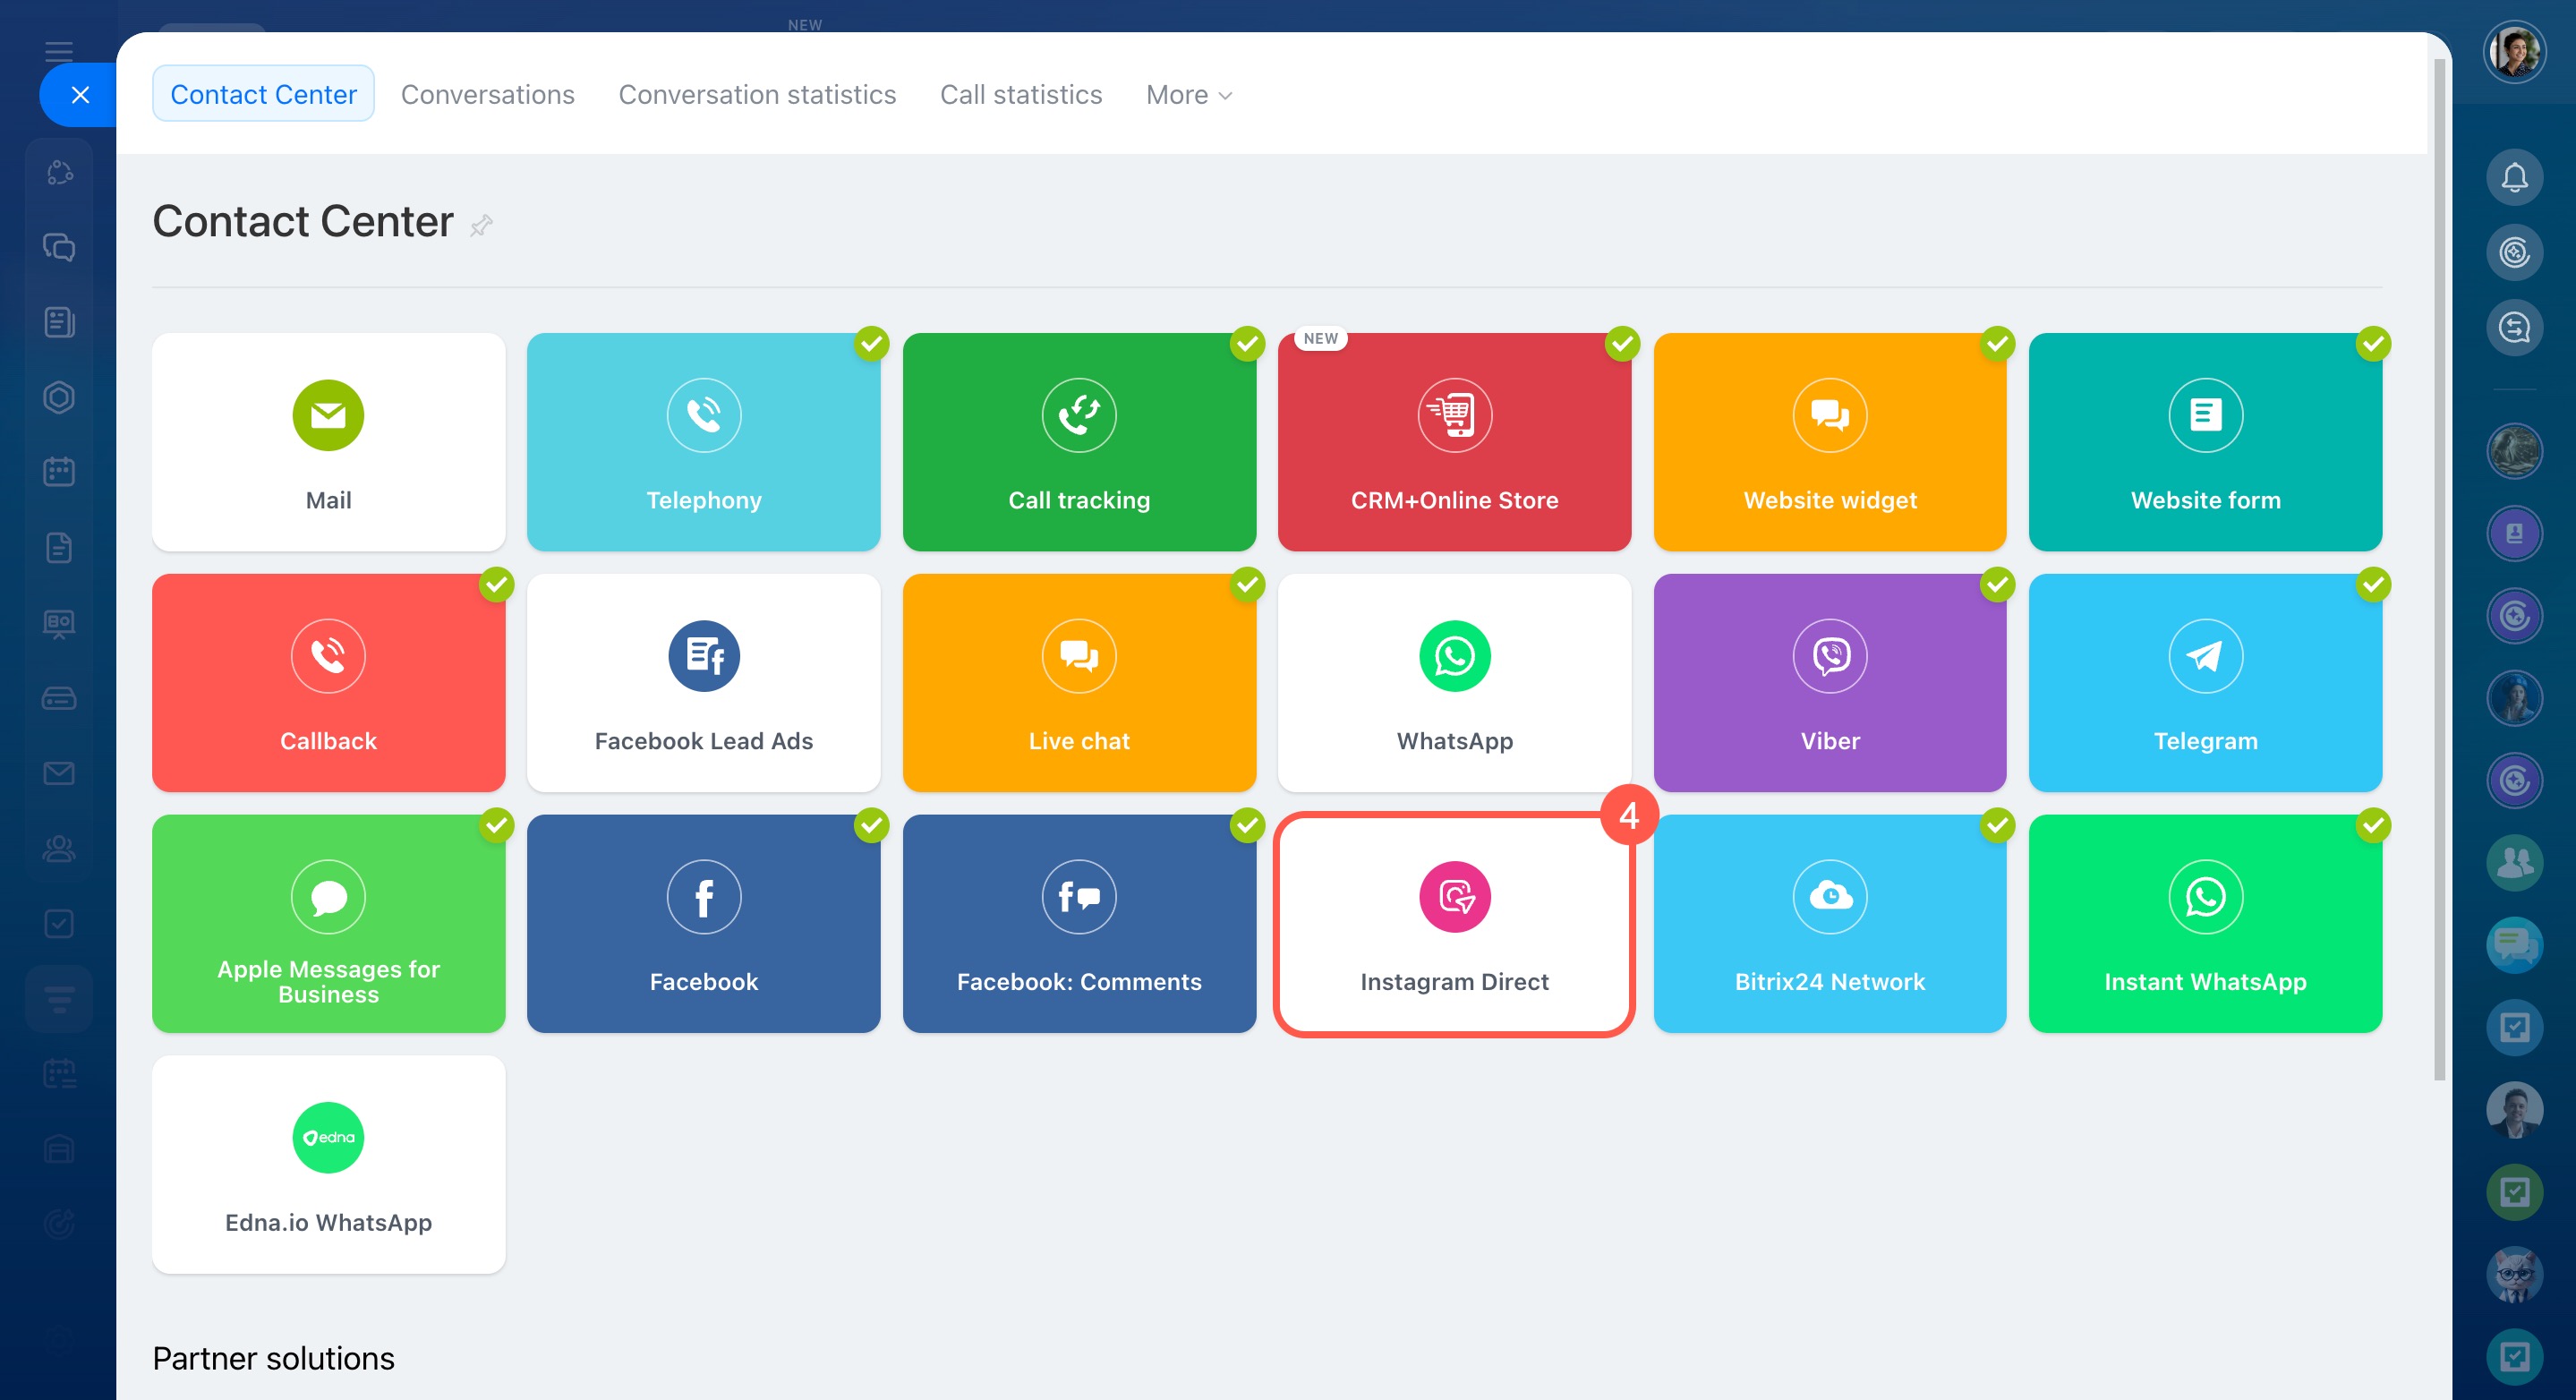The height and width of the screenshot is (1400, 2576).
Task: Open the Edna.io WhatsApp tile
Action: point(328,1164)
